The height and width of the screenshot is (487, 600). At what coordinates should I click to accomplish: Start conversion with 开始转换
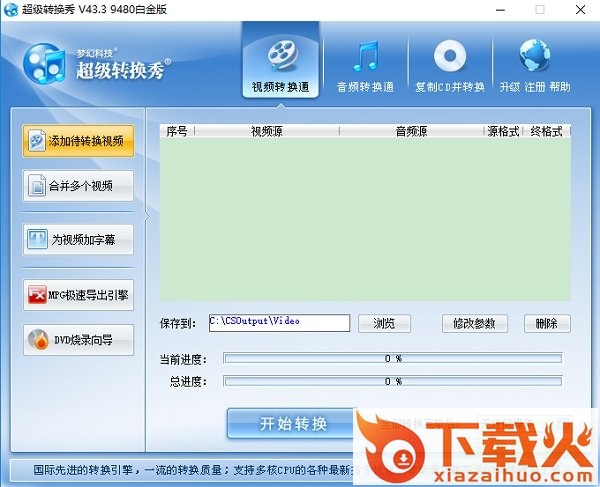click(x=293, y=424)
